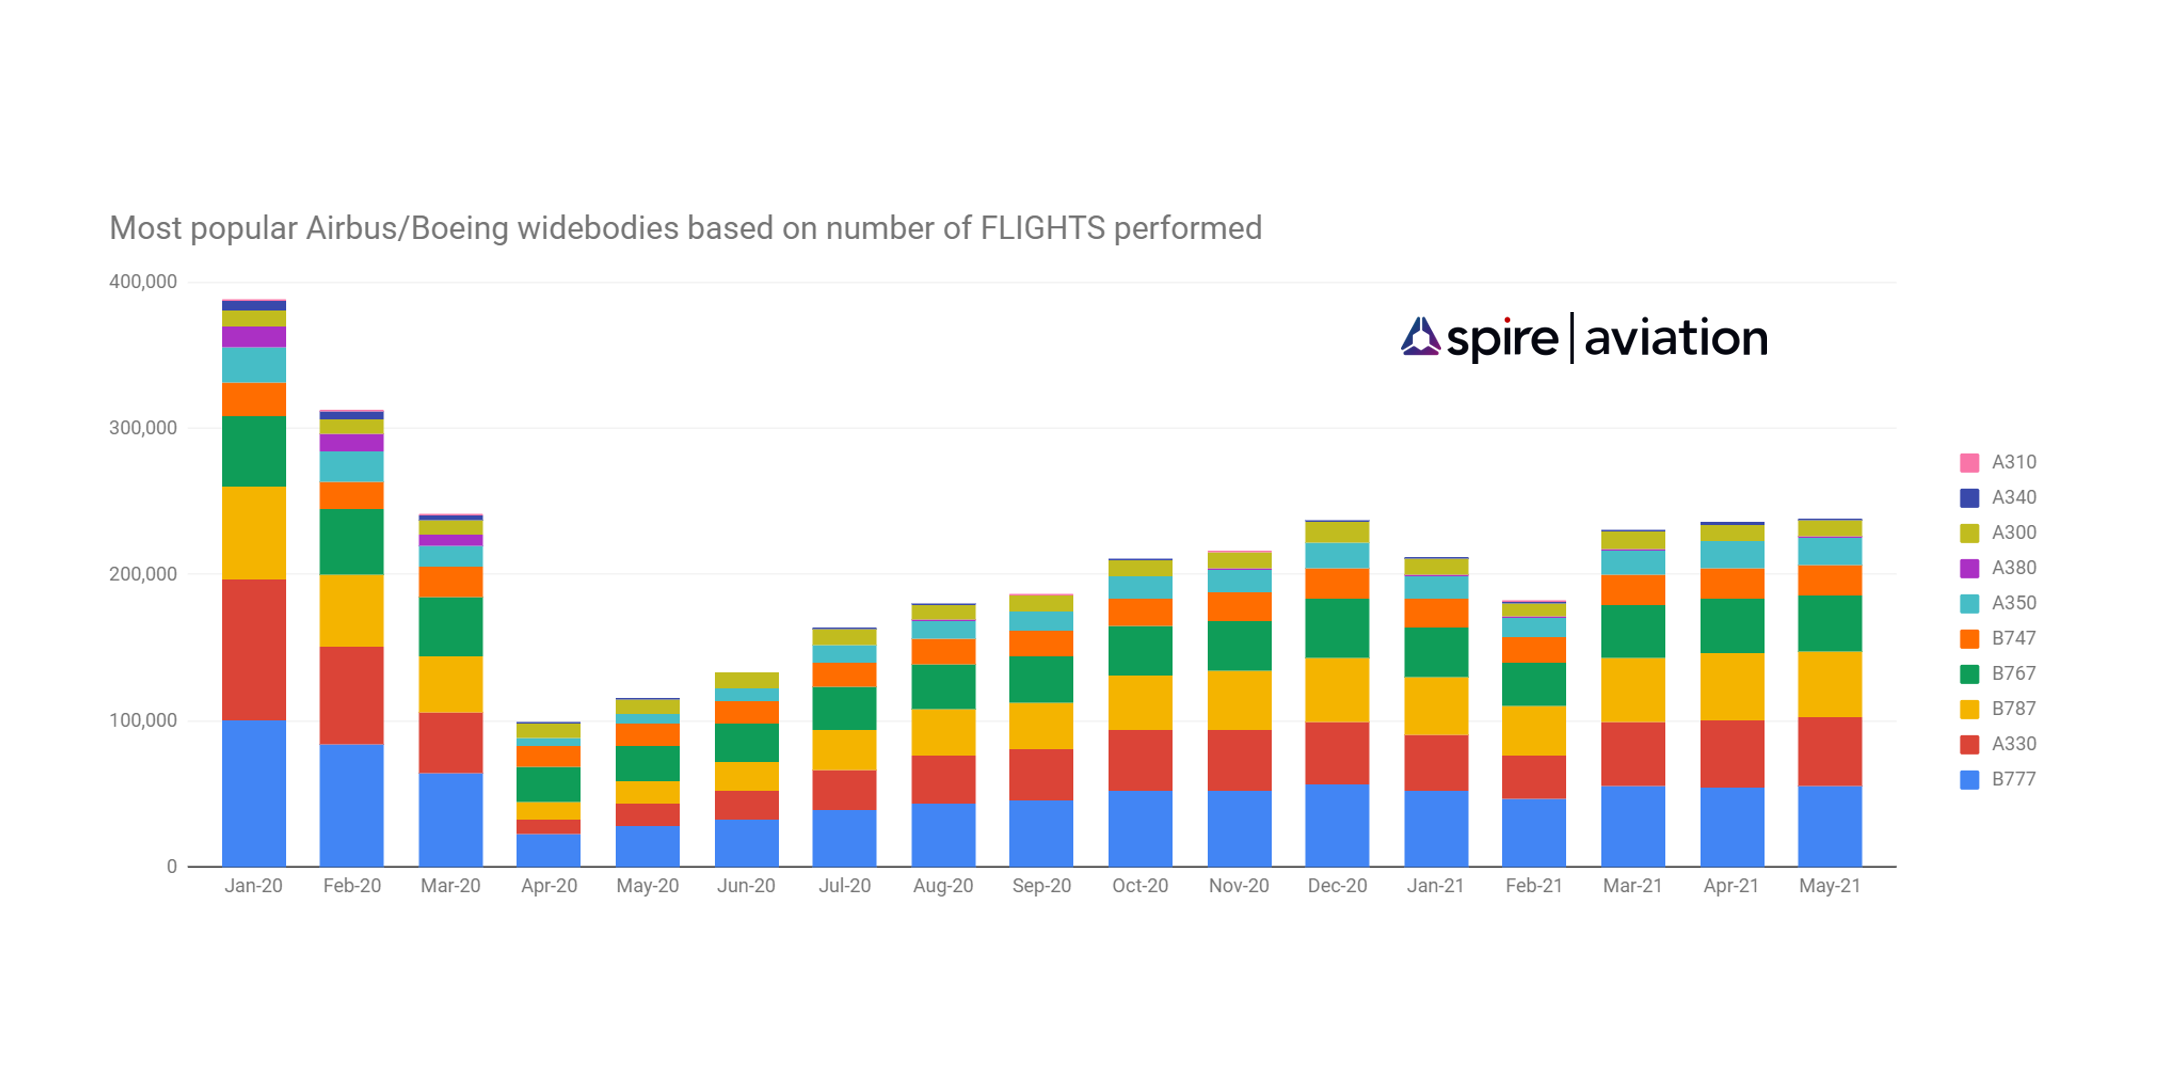Viewport: 2177px width, 1089px height.
Task: Click the Spire logo triangle icon
Action: pyautogui.click(x=1420, y=337)
